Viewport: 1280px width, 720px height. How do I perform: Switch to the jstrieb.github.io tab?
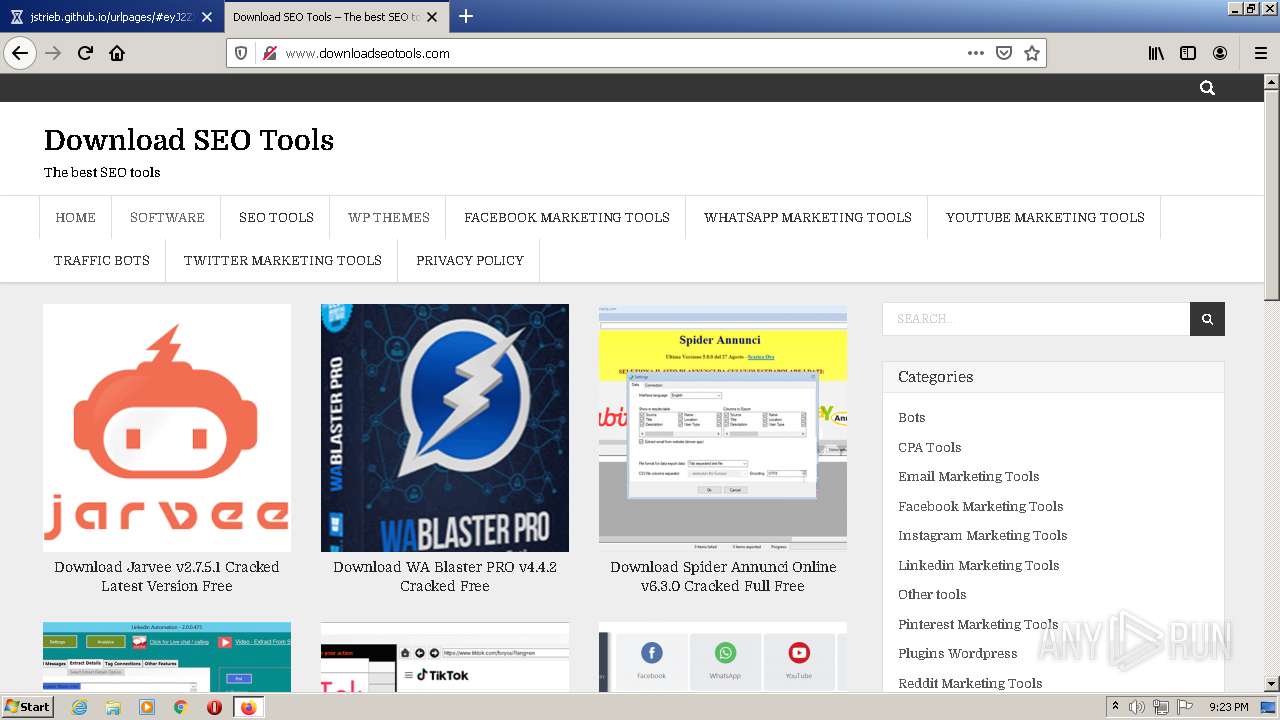tap(110, 17)
